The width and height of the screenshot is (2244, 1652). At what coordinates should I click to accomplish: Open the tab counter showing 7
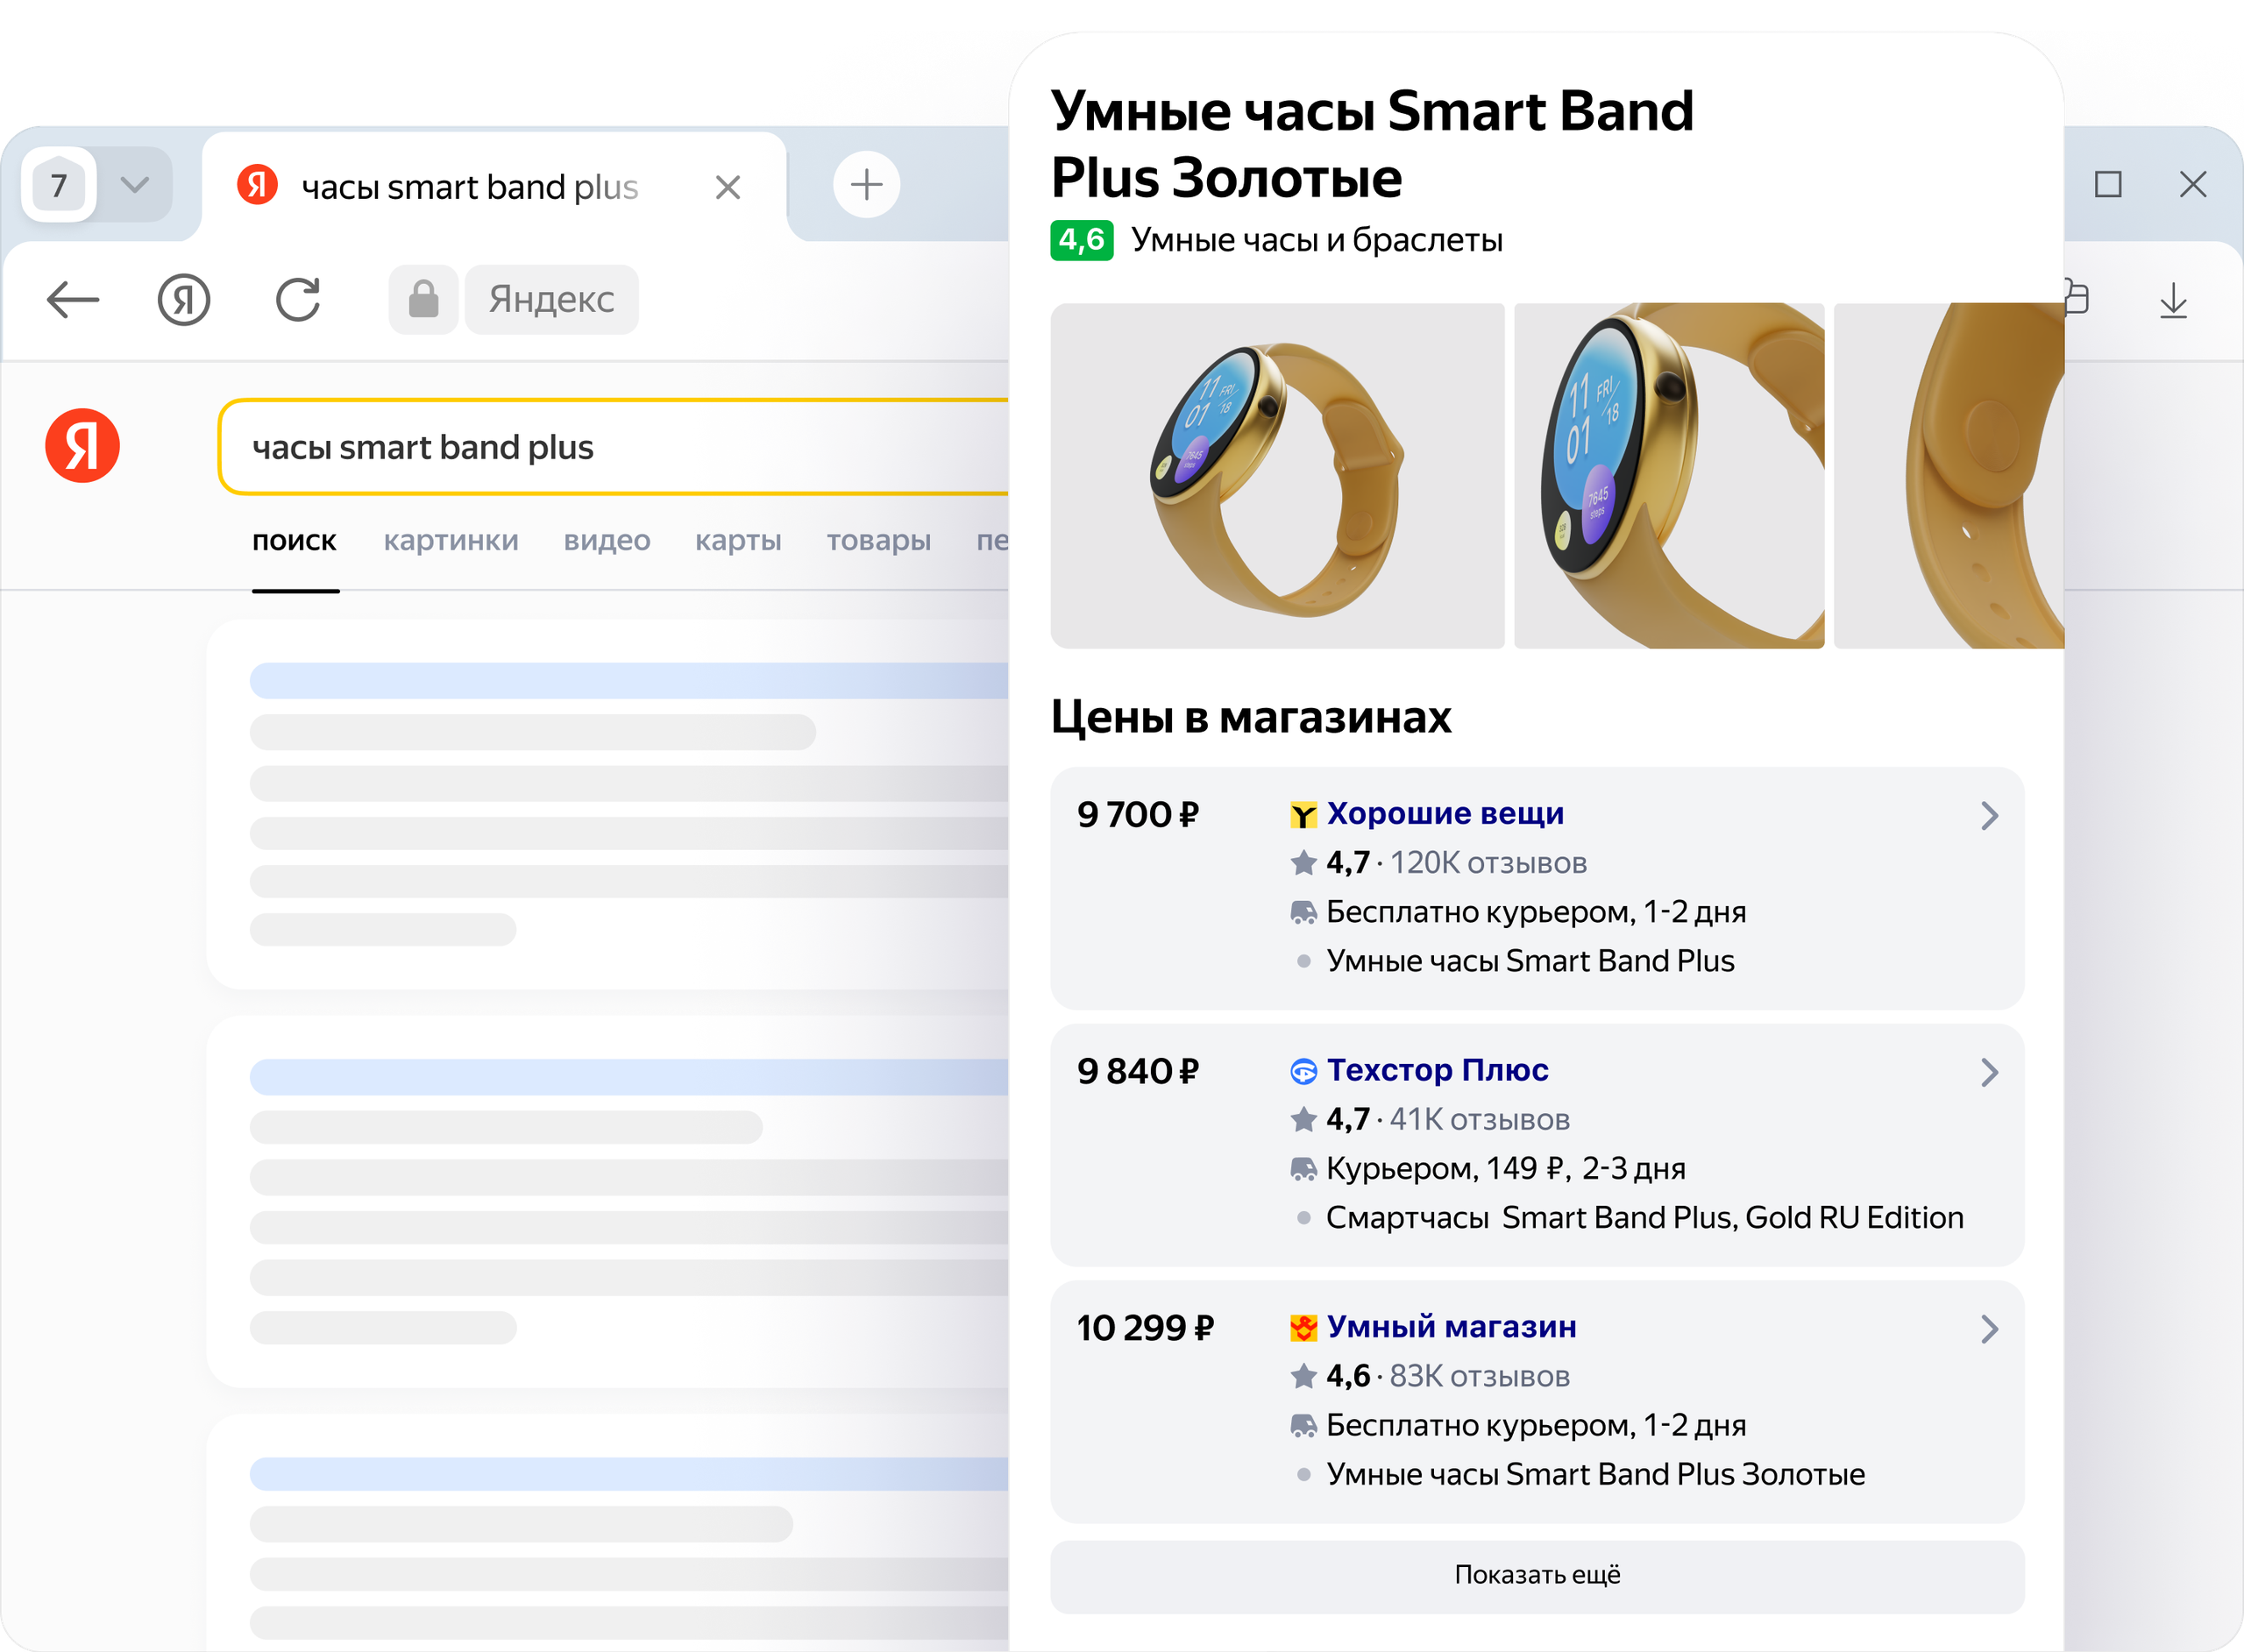(59, 185)
